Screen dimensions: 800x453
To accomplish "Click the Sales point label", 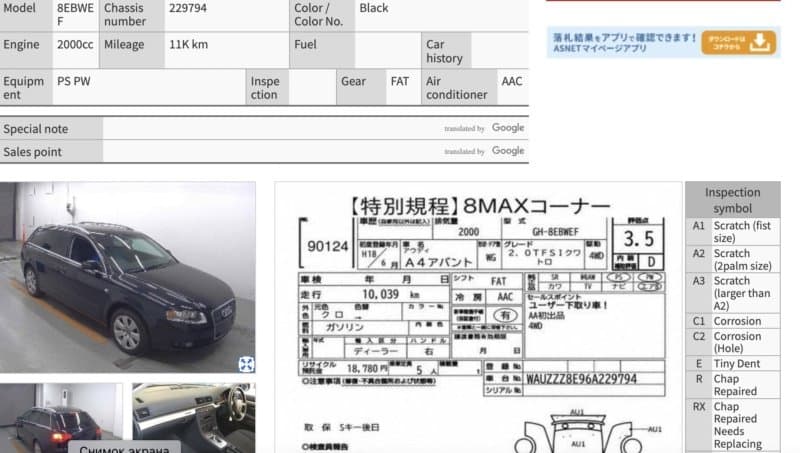I will [x=32, y=152].
